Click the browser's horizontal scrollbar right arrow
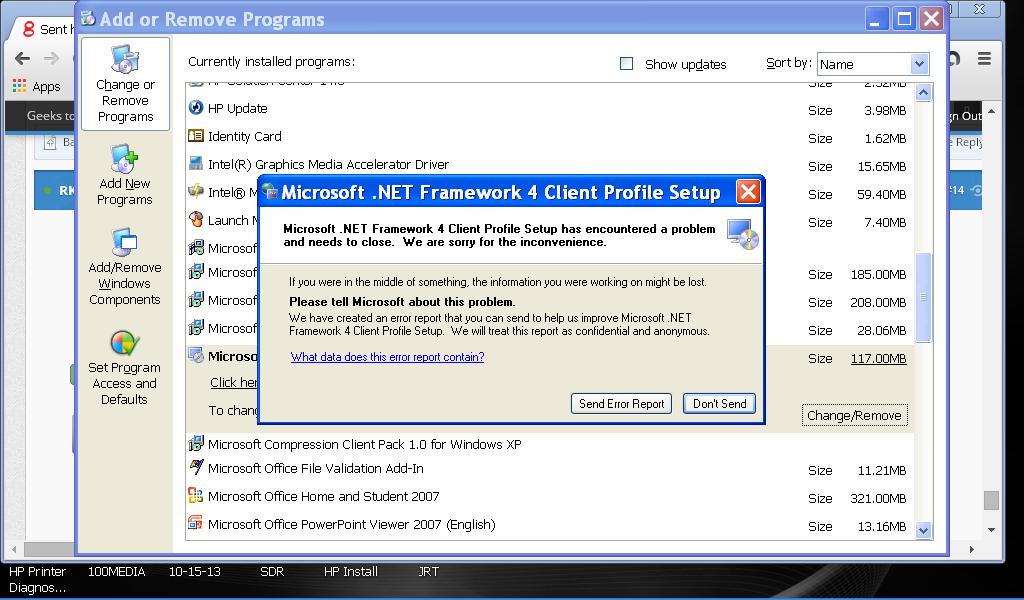This screenshot has height=600, width=1024. (x=972, y=550)
